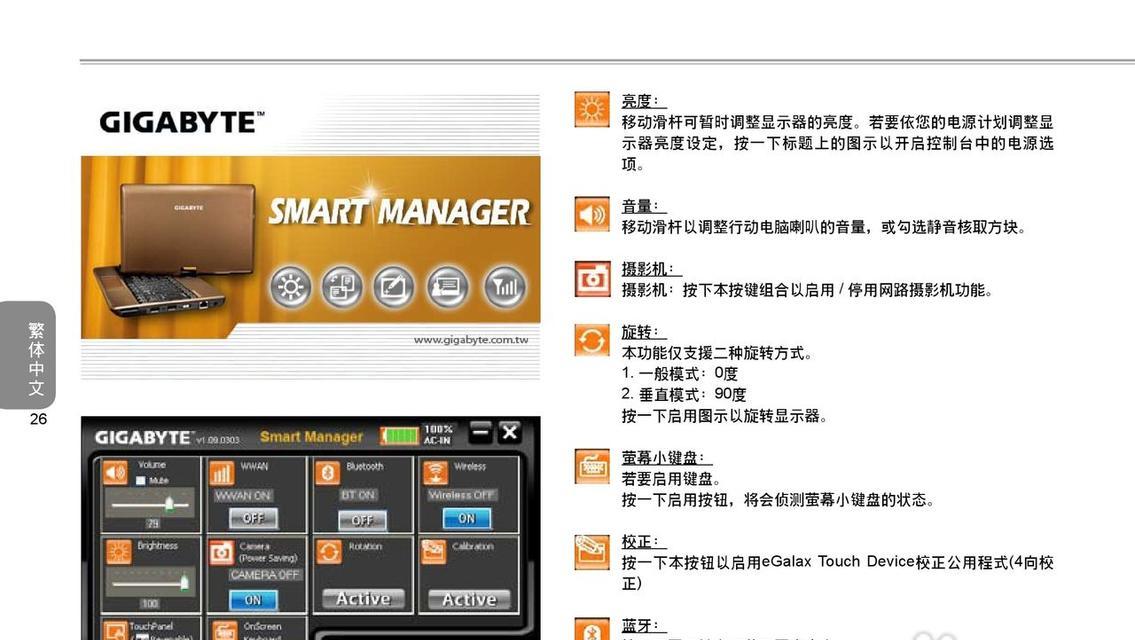Viewport: 1135px width, 640px height.
Task: Minimize the Smart Manager window
Action: pyautogui.click(x=480, y=432)
